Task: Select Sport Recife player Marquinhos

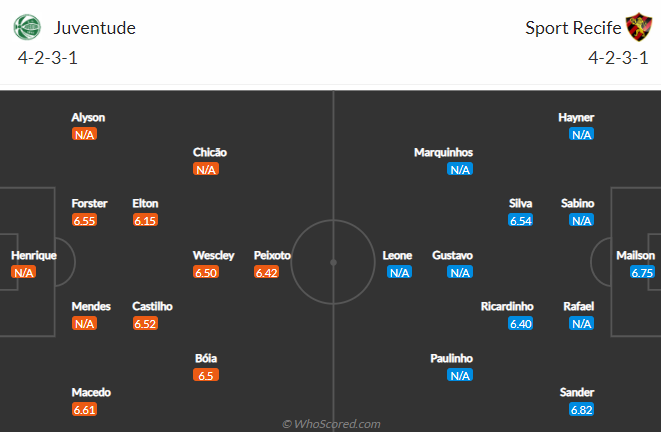Action: point(444,152)
